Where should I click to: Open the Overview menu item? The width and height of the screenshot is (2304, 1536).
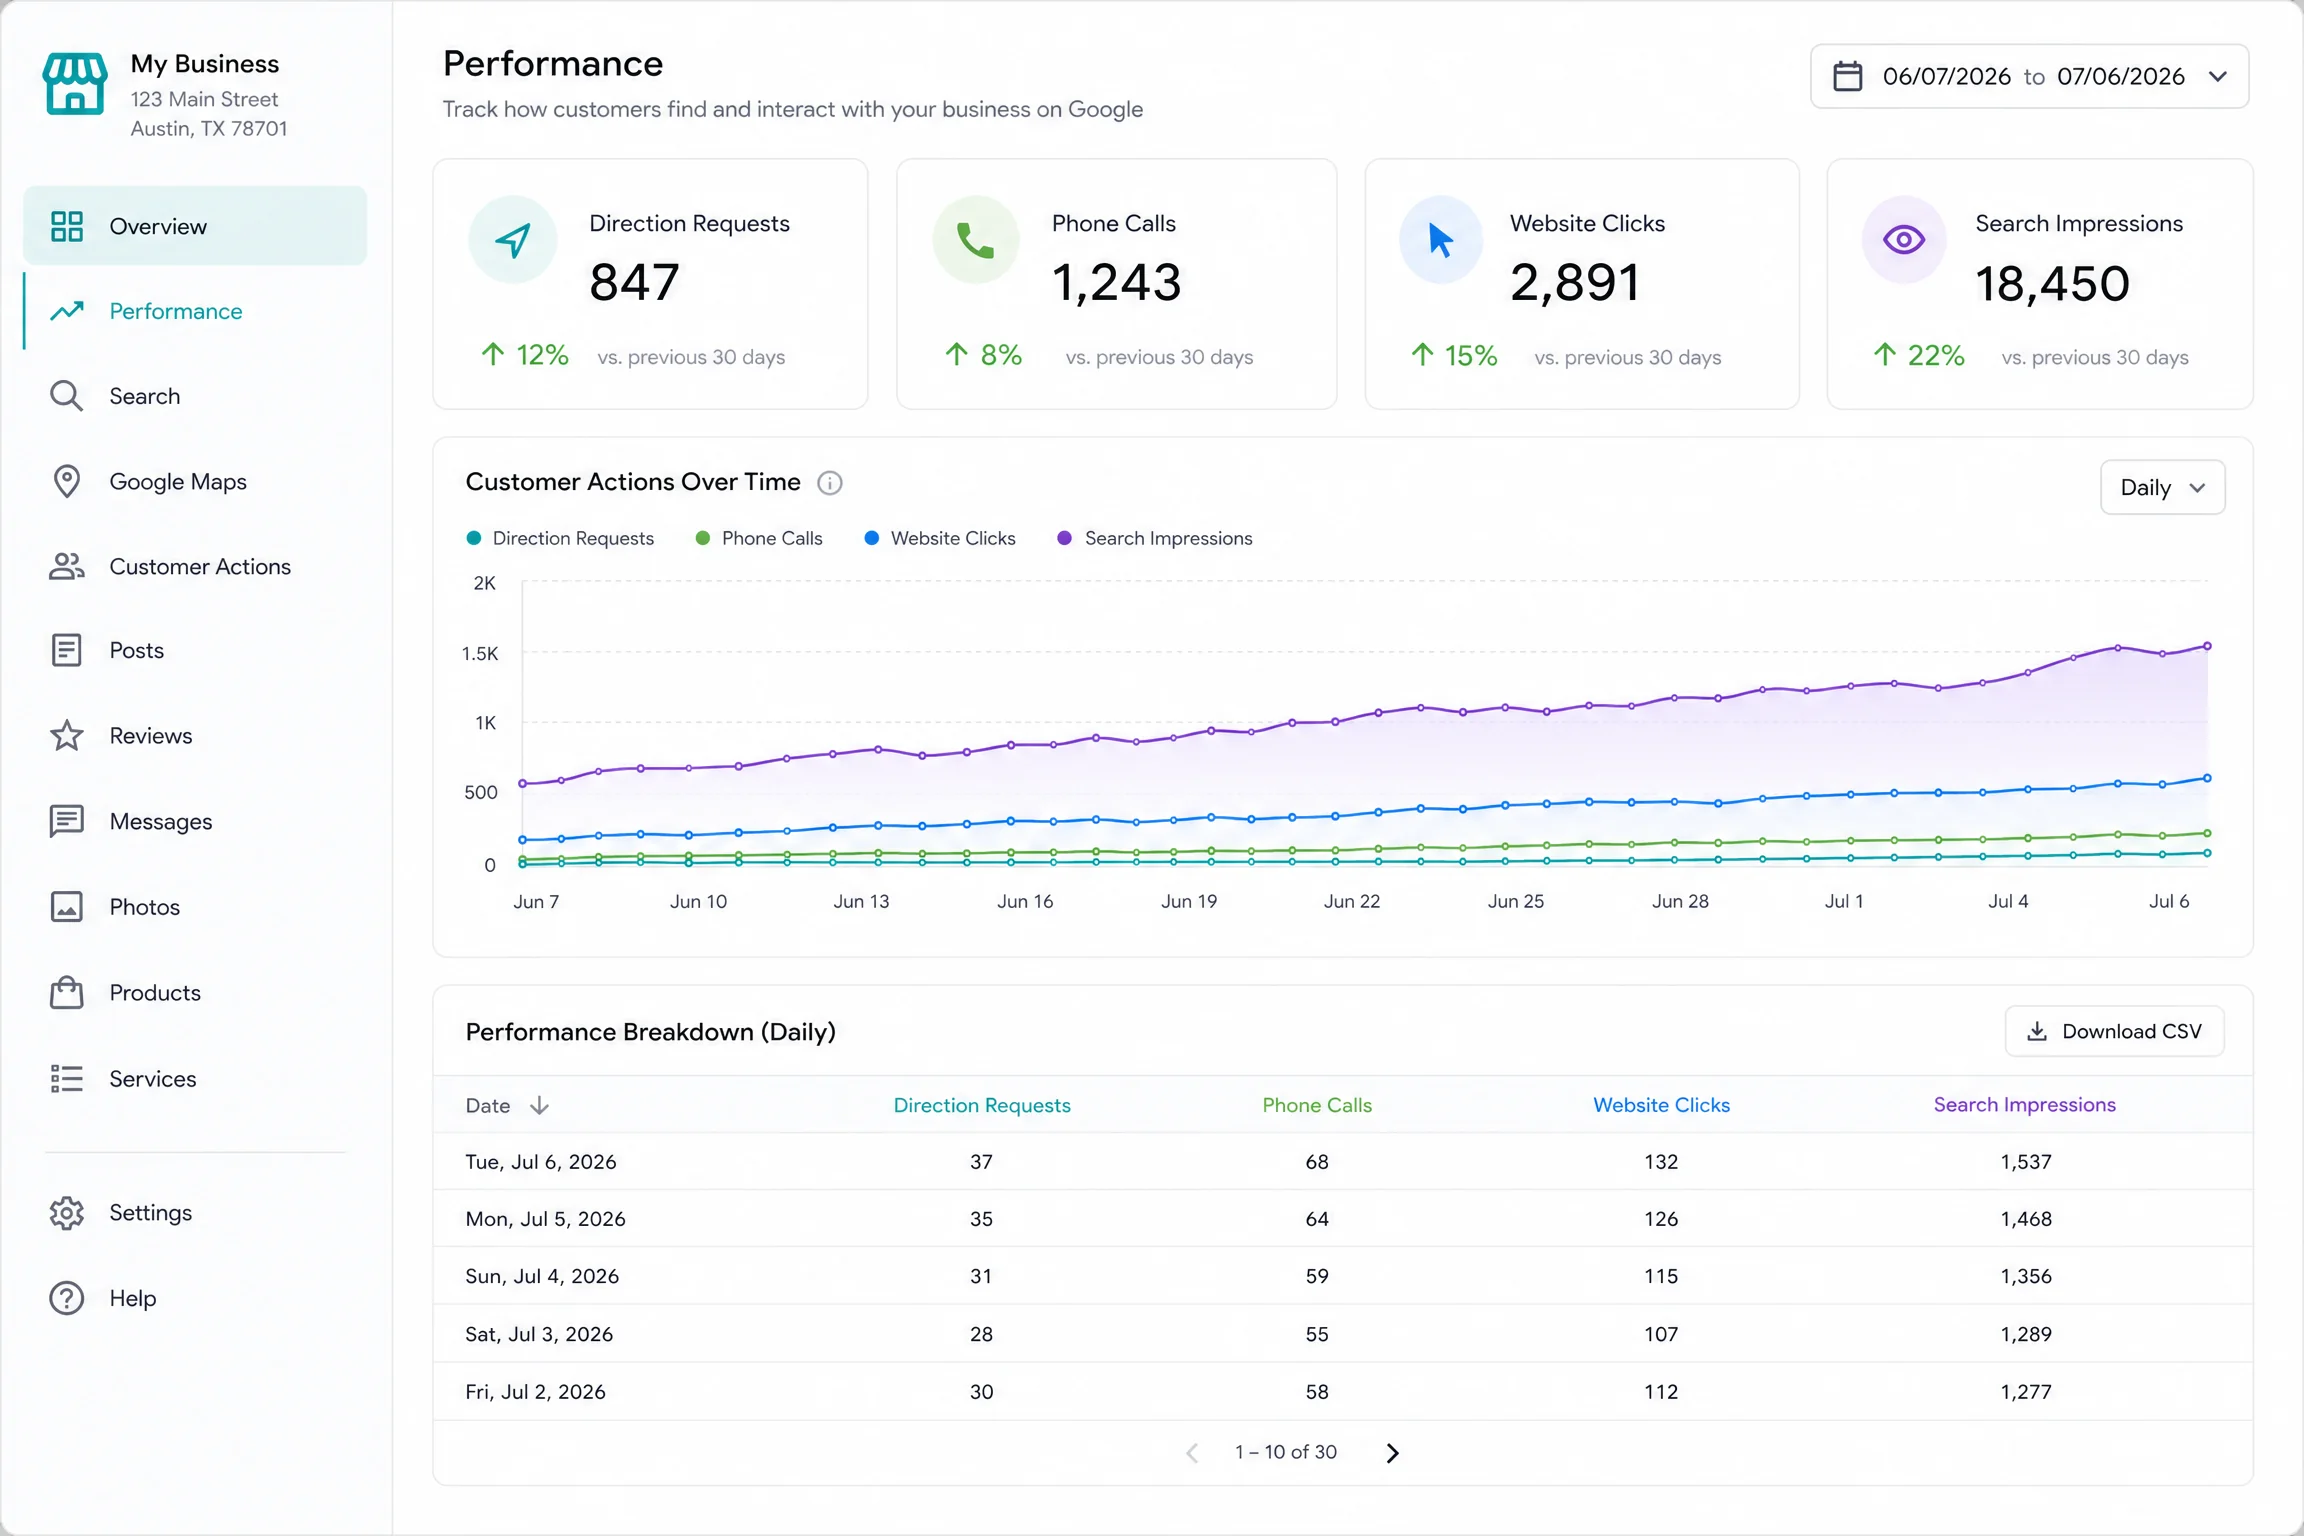click(195, 226)
